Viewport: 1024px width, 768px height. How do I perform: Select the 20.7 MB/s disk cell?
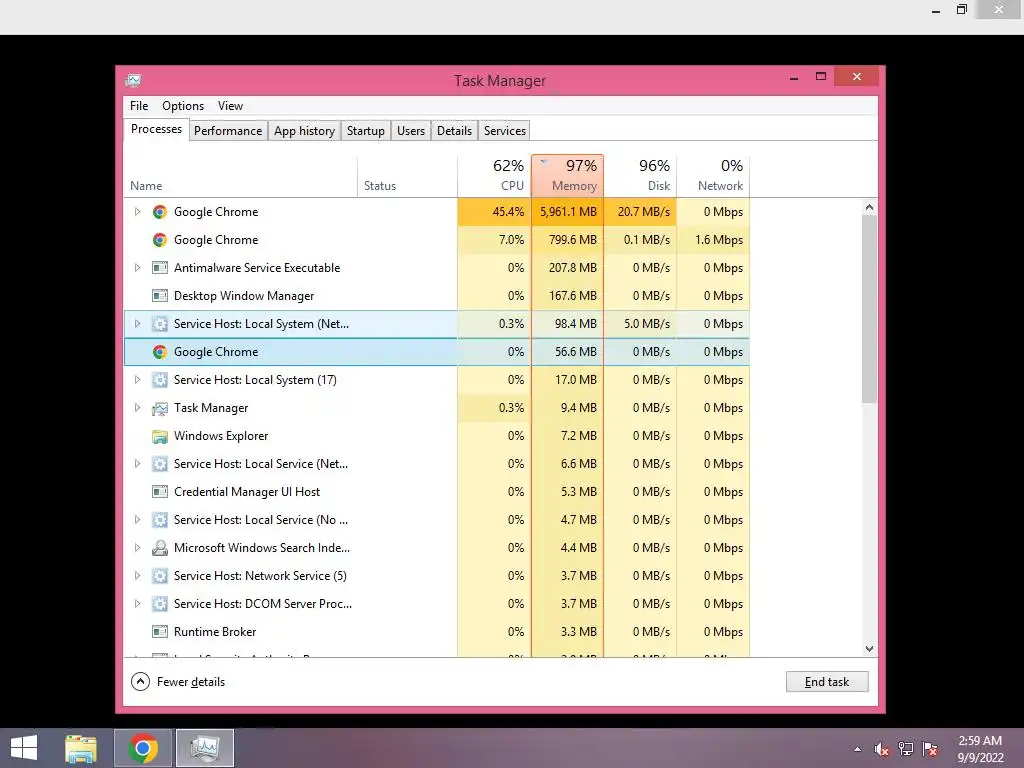pyautogui.click(x=640, y=212)
